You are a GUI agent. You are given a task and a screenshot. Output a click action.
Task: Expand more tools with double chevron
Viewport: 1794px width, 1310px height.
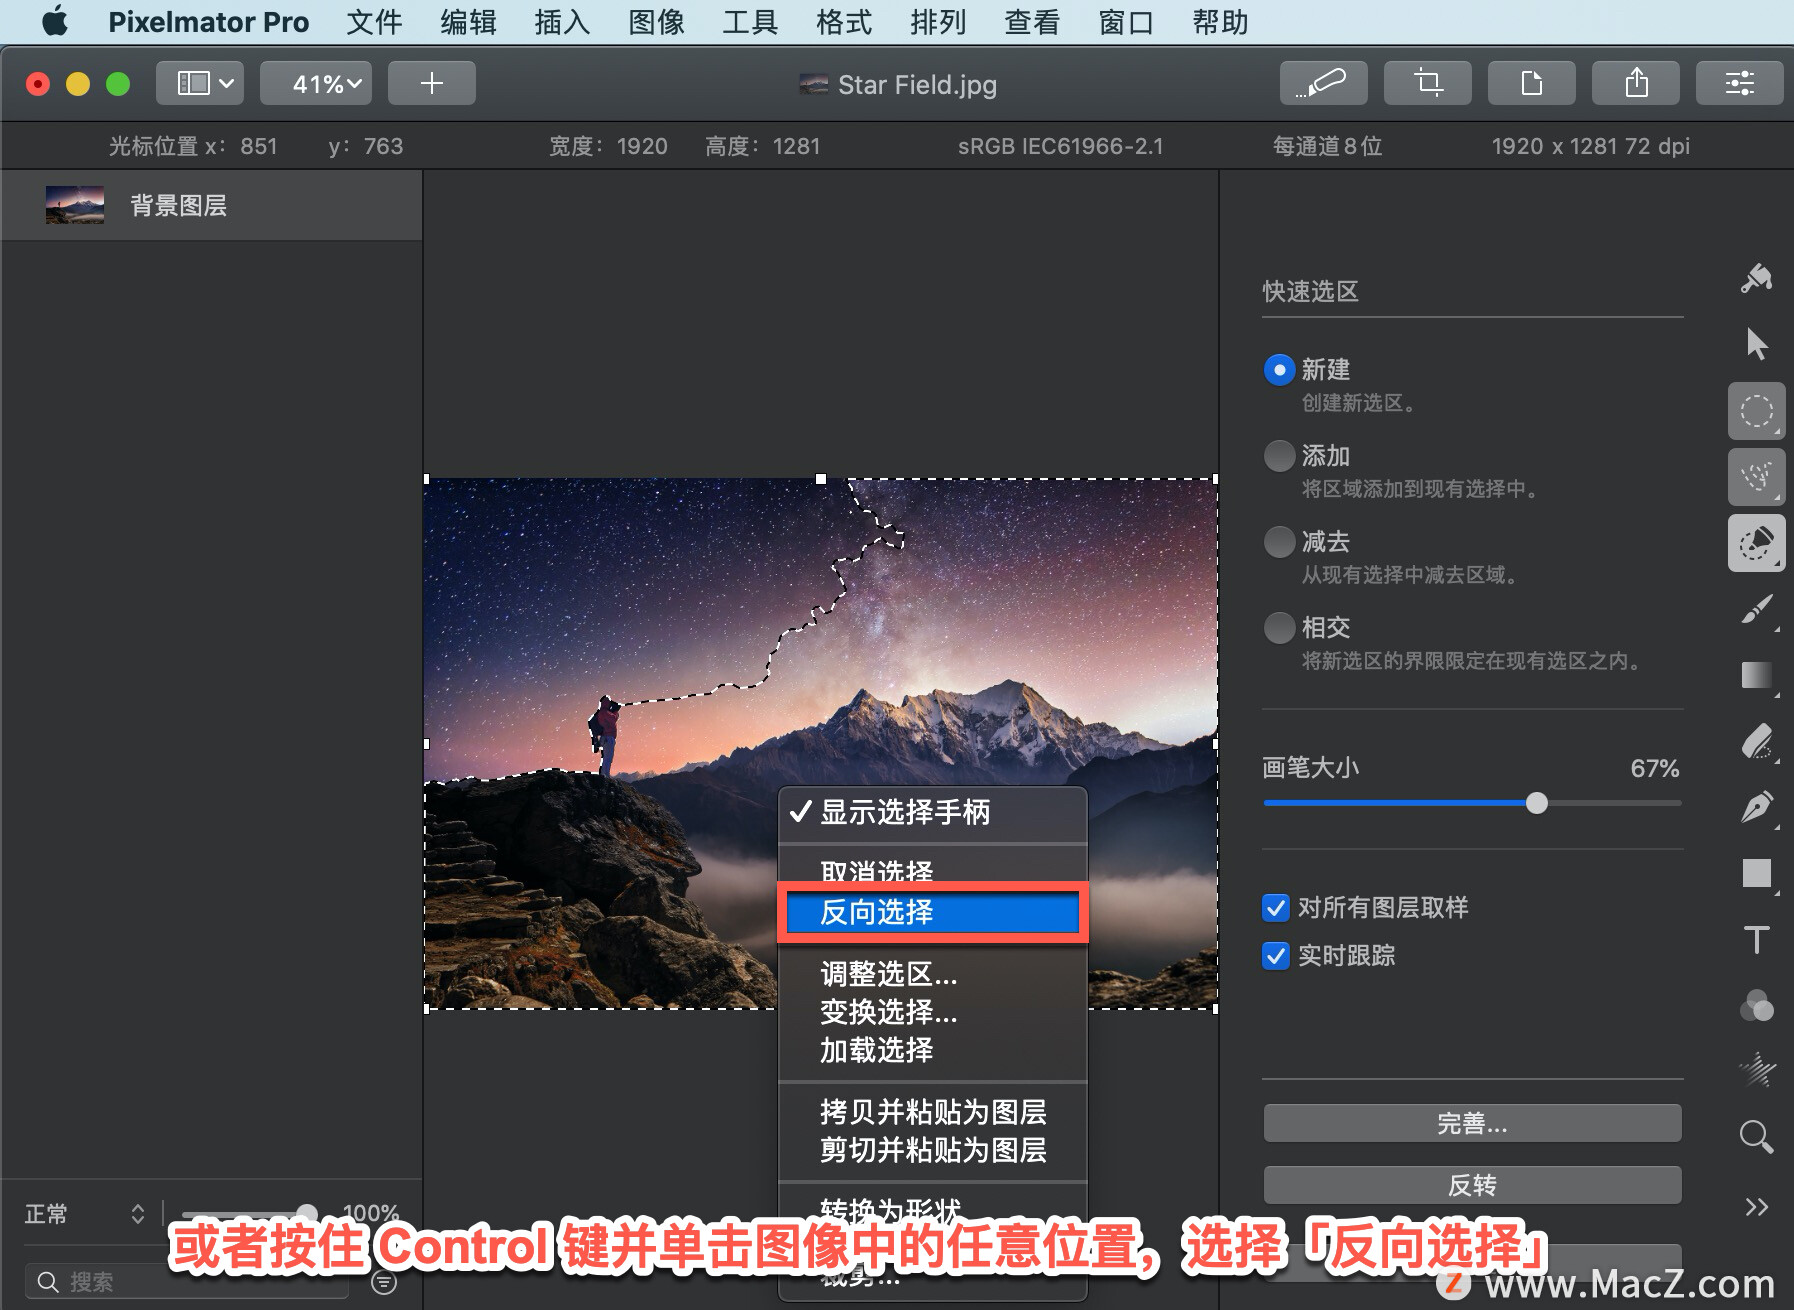pos(1756,1207)
